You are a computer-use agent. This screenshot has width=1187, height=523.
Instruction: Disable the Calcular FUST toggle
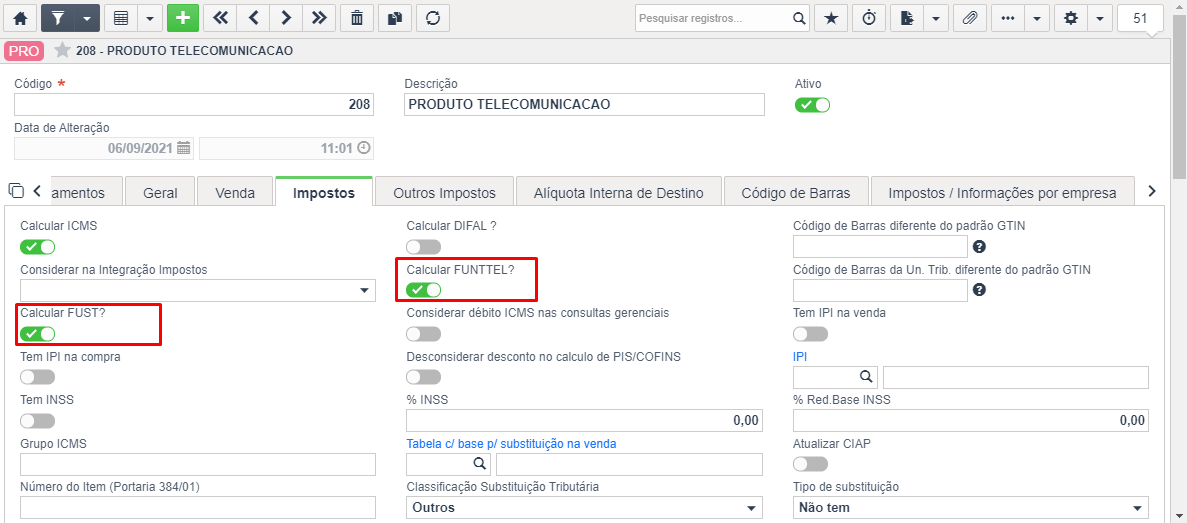(x=38, y=334)
